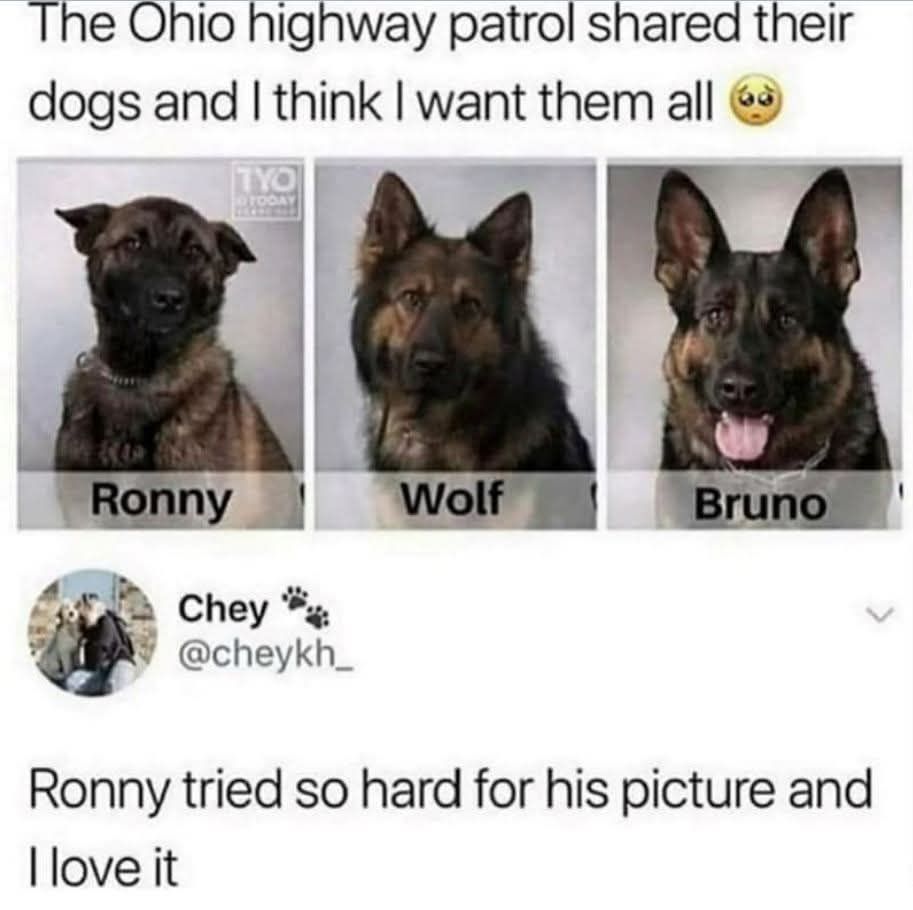Click the TYO watermark logo on Ronny's photo
The width and height of the screenshot is (913, 910).
point(268,191)
